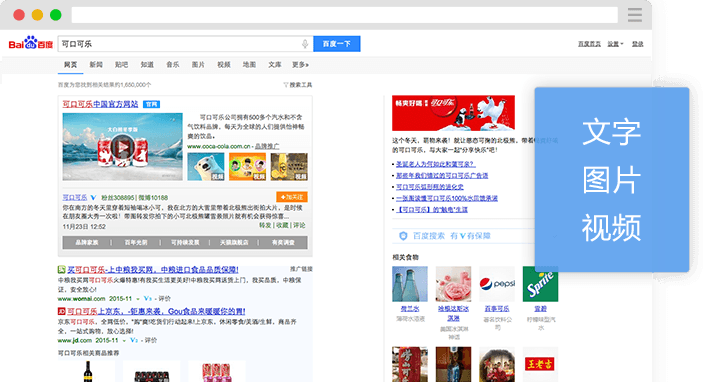Switch to the 音乐 tab

173,65
